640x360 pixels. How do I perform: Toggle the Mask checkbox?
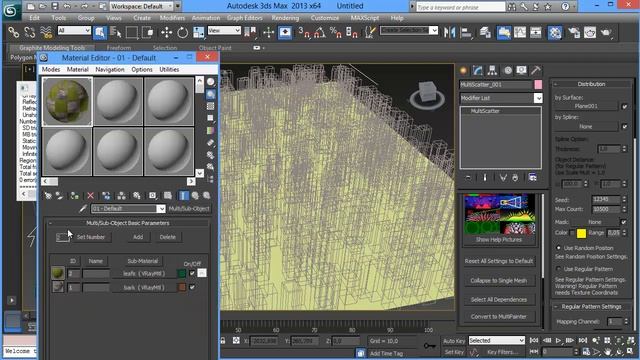(x=623, y=222)
